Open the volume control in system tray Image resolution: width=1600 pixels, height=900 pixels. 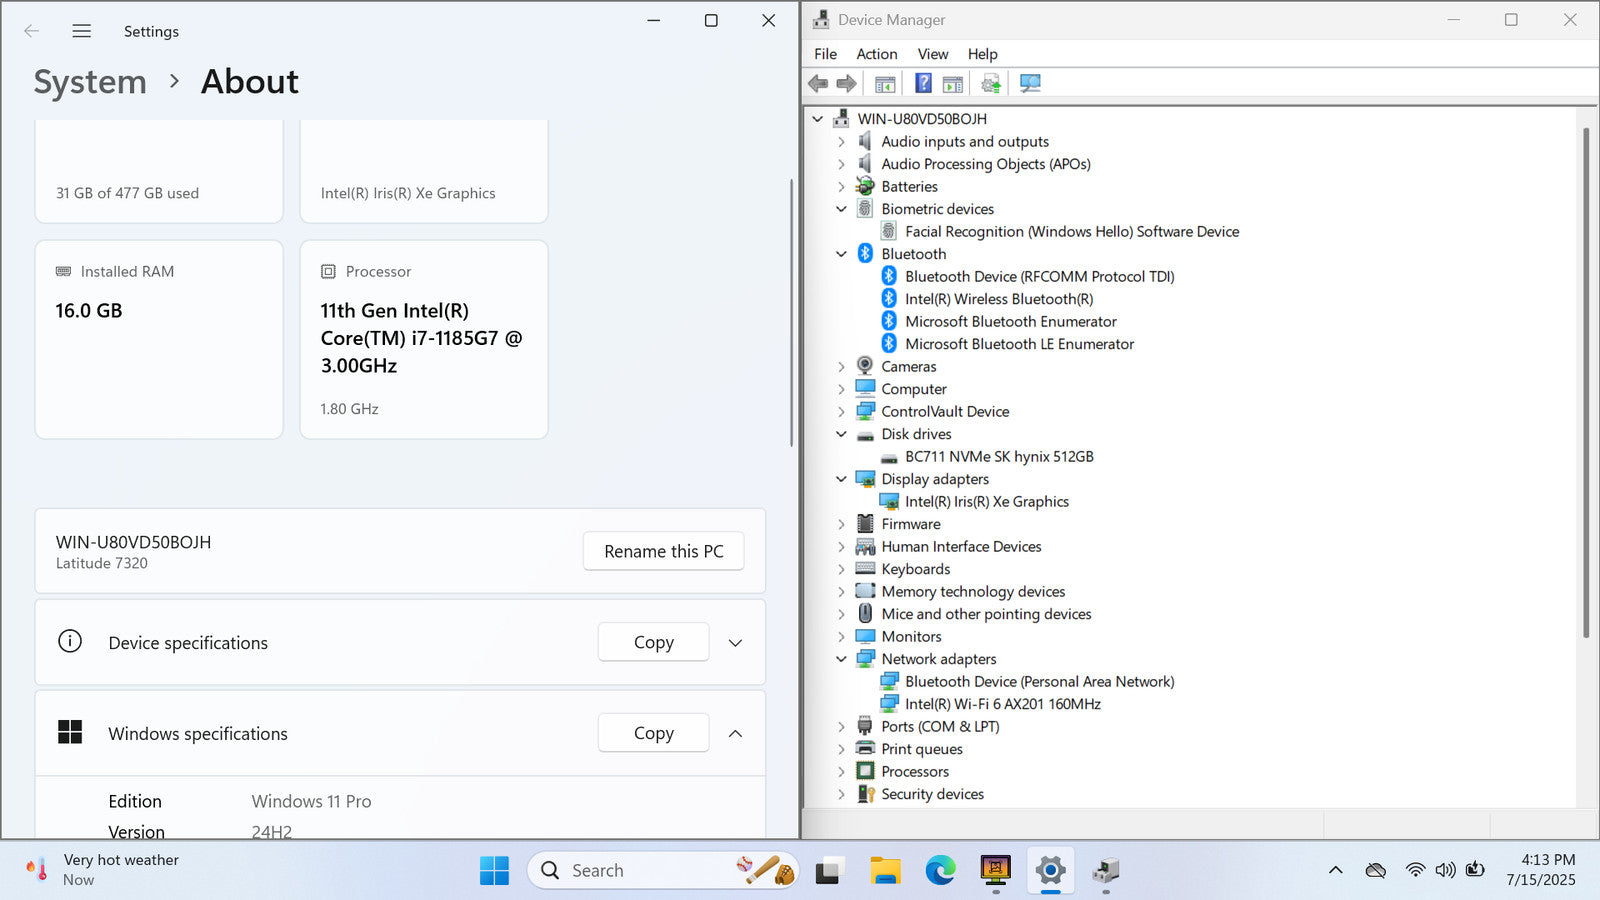[x=1445, y=870]
